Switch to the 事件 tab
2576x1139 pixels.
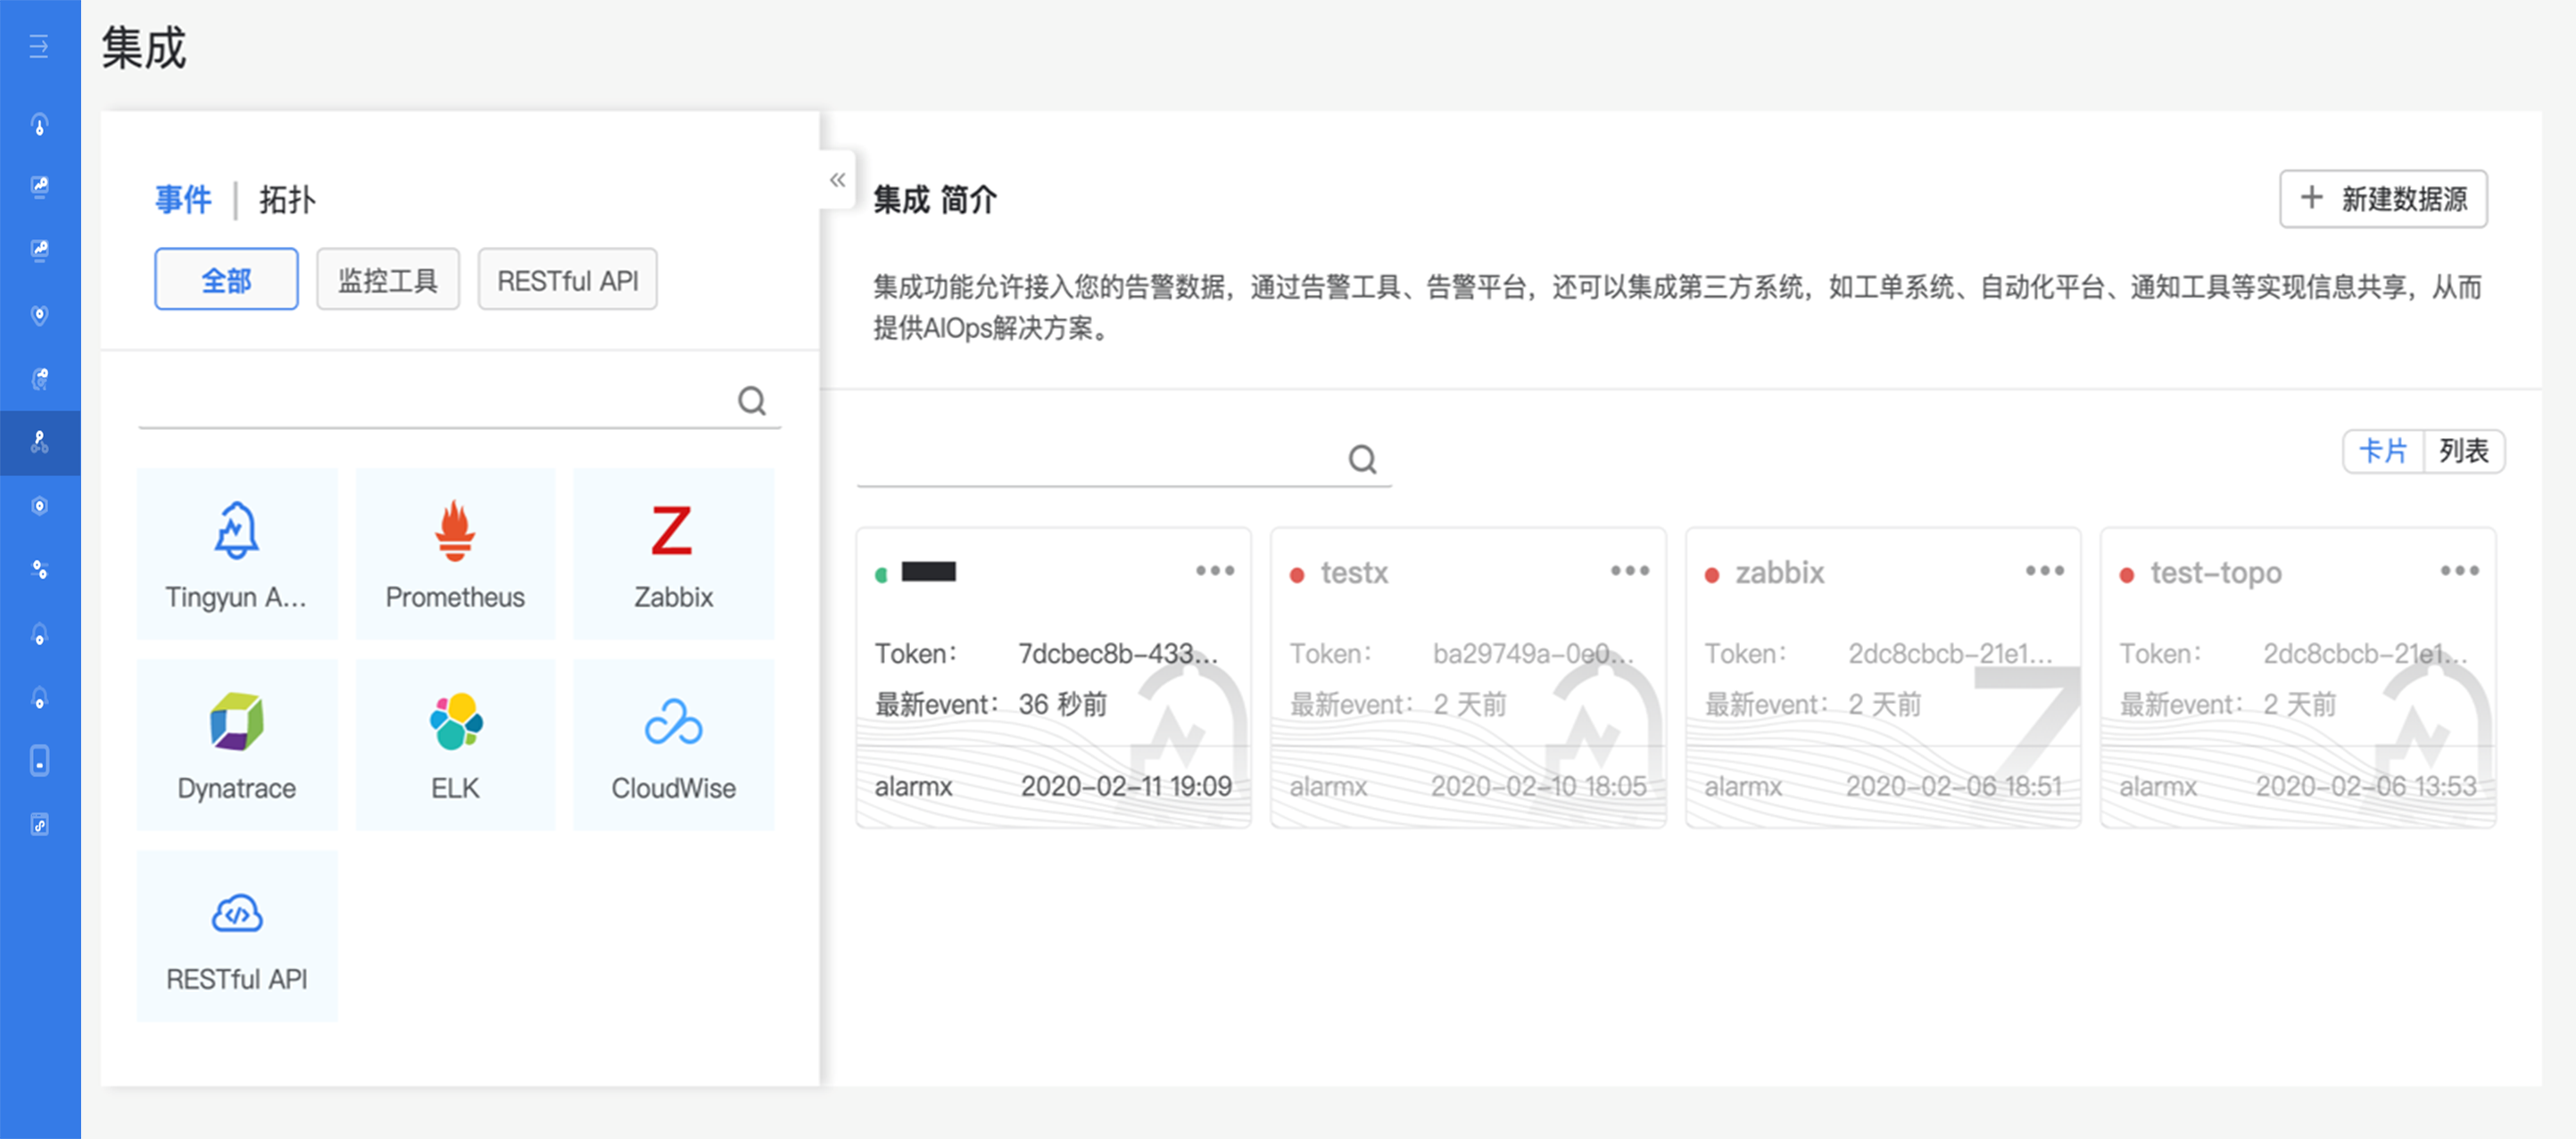click(x=183, y=199)
